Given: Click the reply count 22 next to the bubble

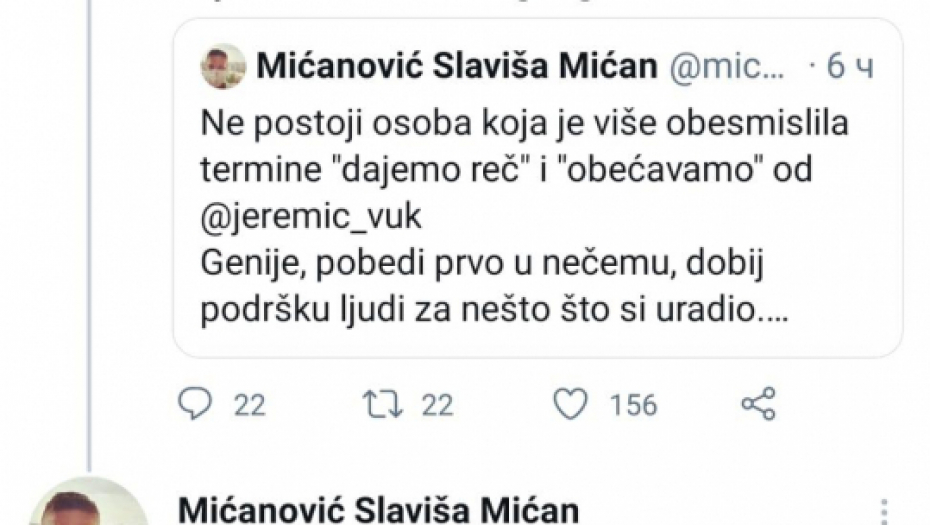Looking at the screenshot, I should click(x=249, y=404).
